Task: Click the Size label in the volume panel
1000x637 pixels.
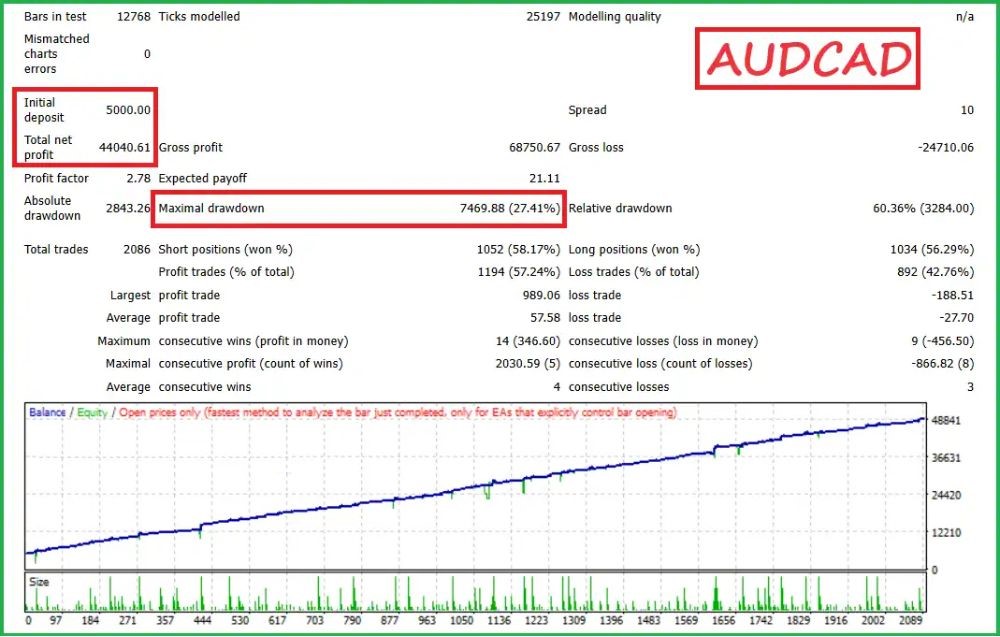Action: click(39, 582)
